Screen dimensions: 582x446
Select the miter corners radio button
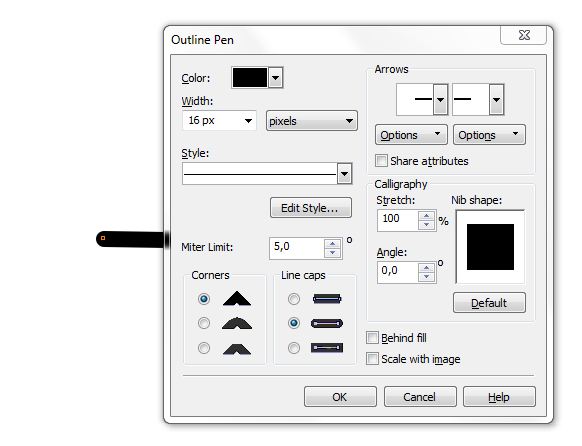pyautogui.click(x=204, y=299)
